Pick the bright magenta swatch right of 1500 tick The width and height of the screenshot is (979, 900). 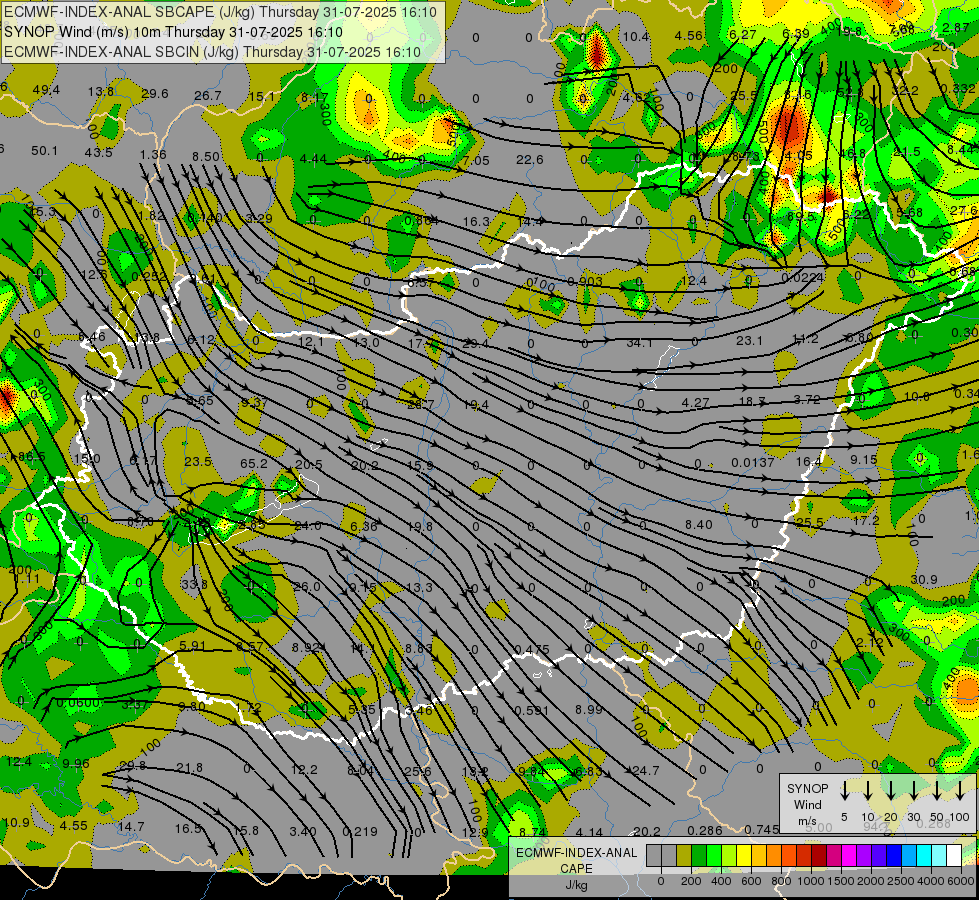[x=848, y=855]
